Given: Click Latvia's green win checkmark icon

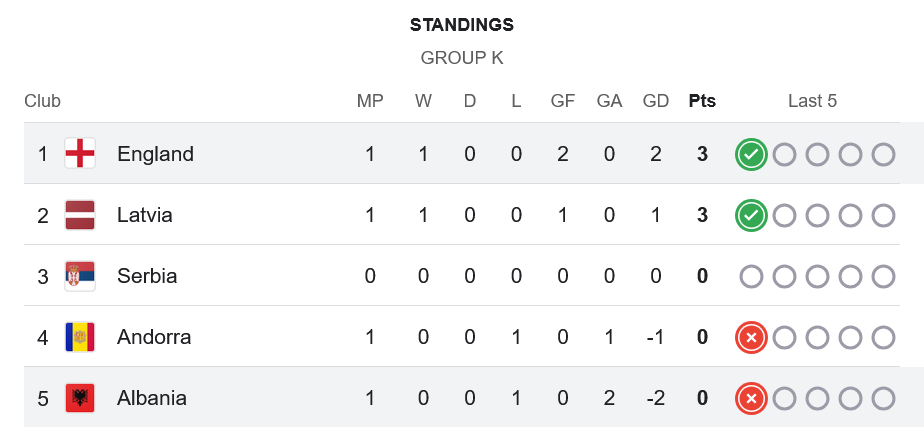Looking at the screenshot, I should (751, 215).
